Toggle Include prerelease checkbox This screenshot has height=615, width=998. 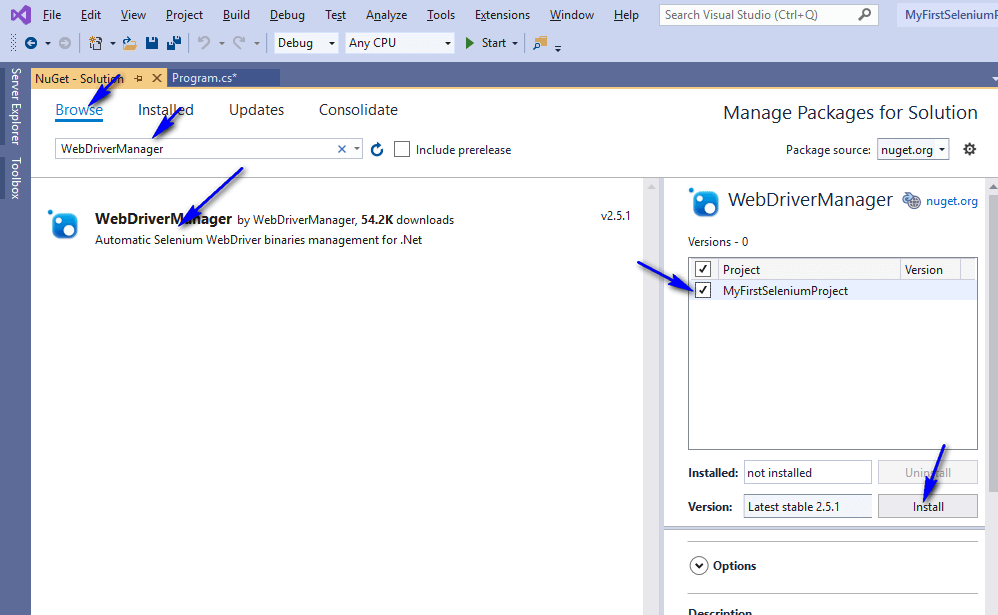tap(402, 149)
